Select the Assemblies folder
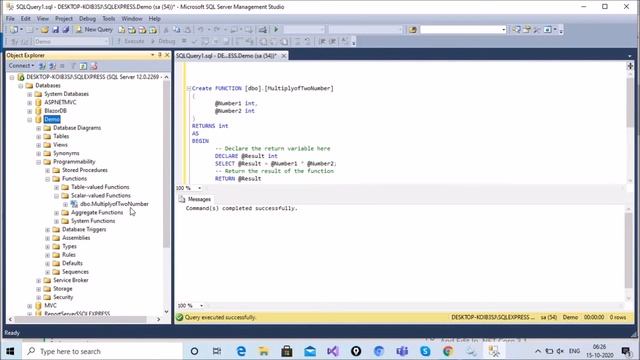 click(x=76, y=238)
